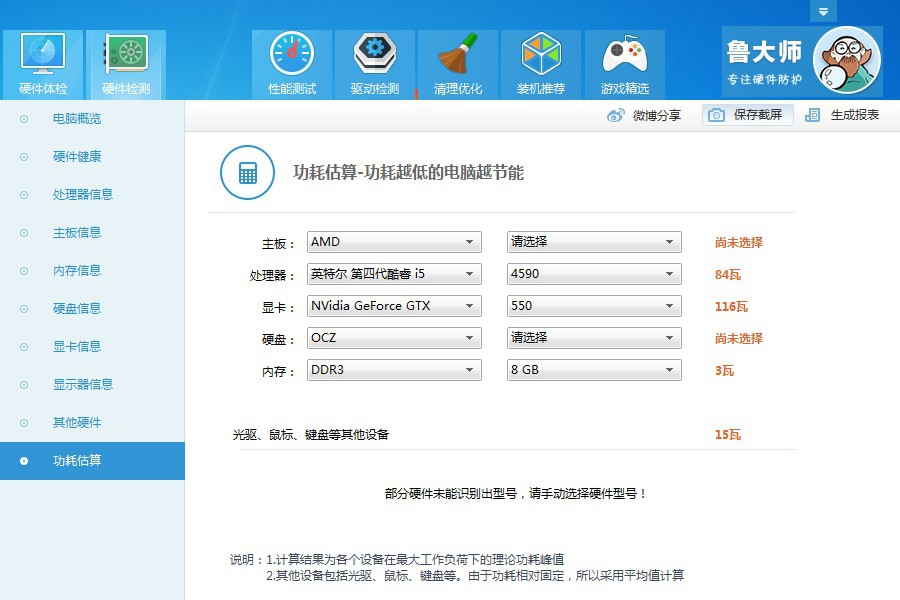Screen dimensions: 900x600
Task: Click the 116瓦 graphics card power value
Action: (x=731, y=307)
